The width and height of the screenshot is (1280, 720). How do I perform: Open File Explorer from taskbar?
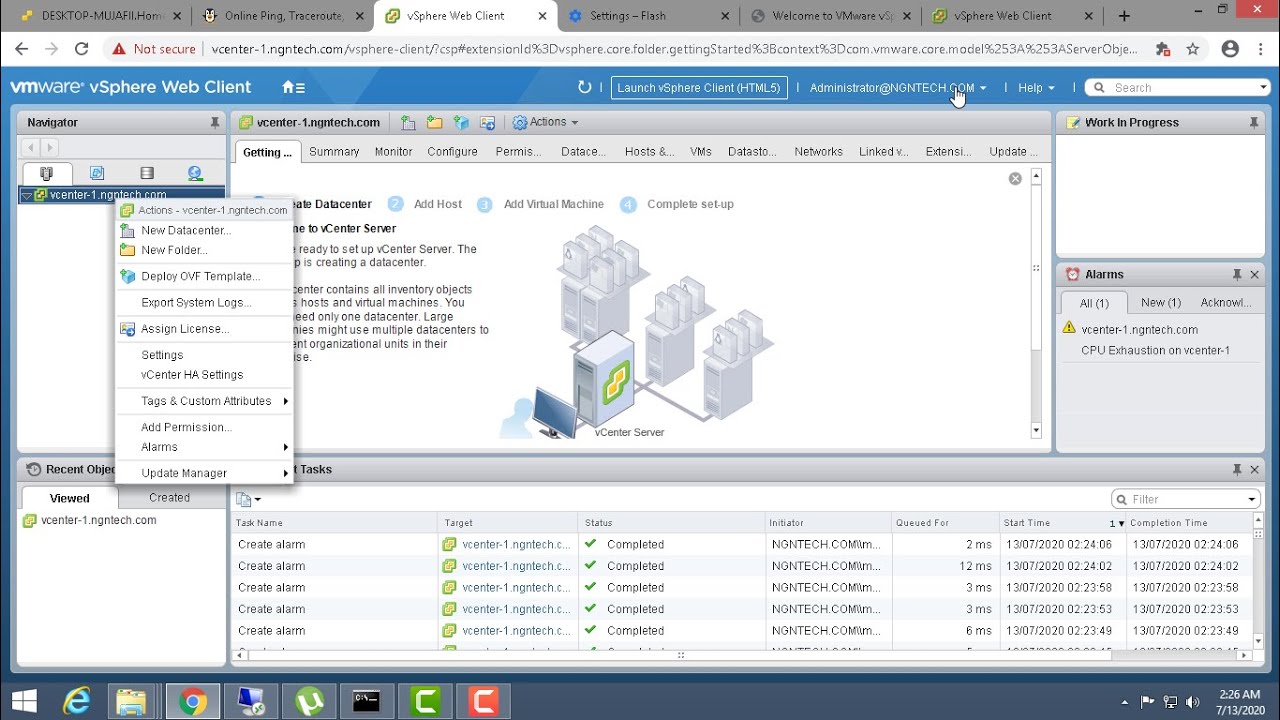(x=133, y=702)
